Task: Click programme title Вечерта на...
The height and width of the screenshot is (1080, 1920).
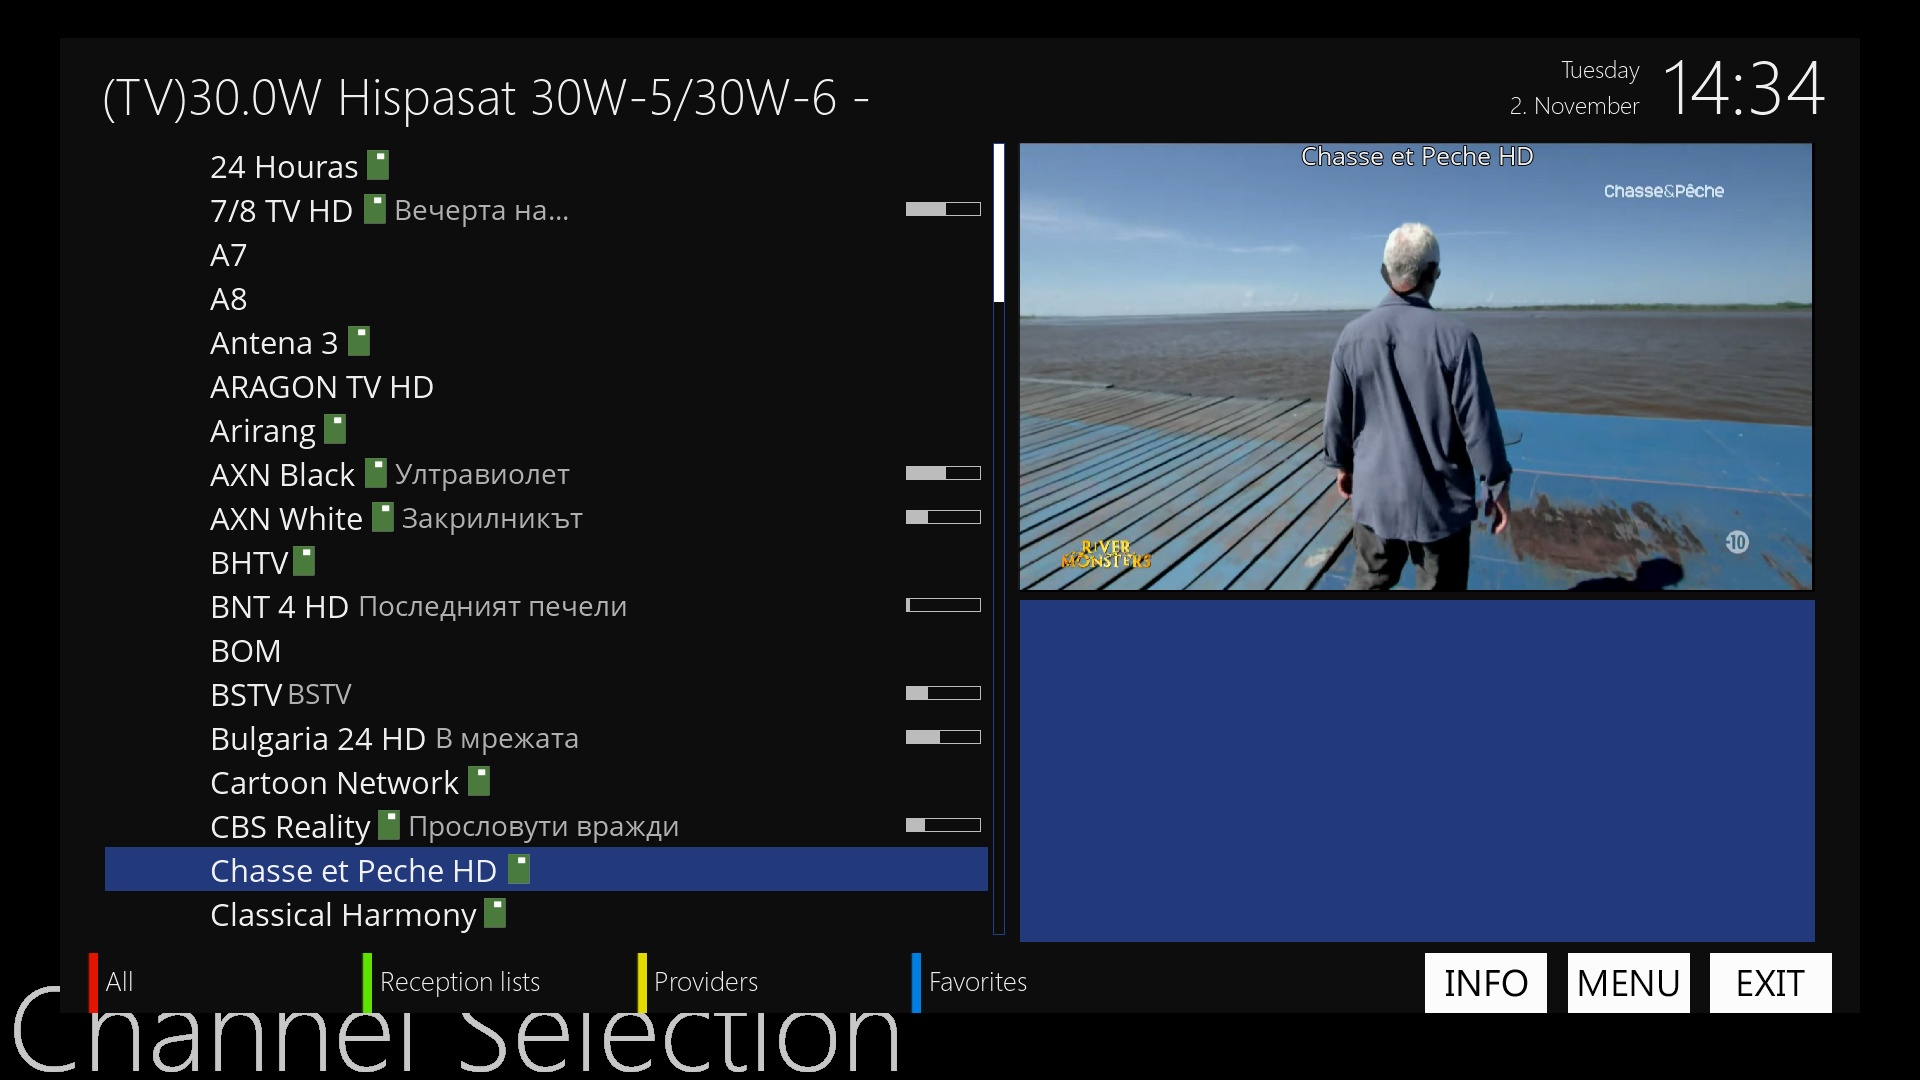Action: click(481, 210)
